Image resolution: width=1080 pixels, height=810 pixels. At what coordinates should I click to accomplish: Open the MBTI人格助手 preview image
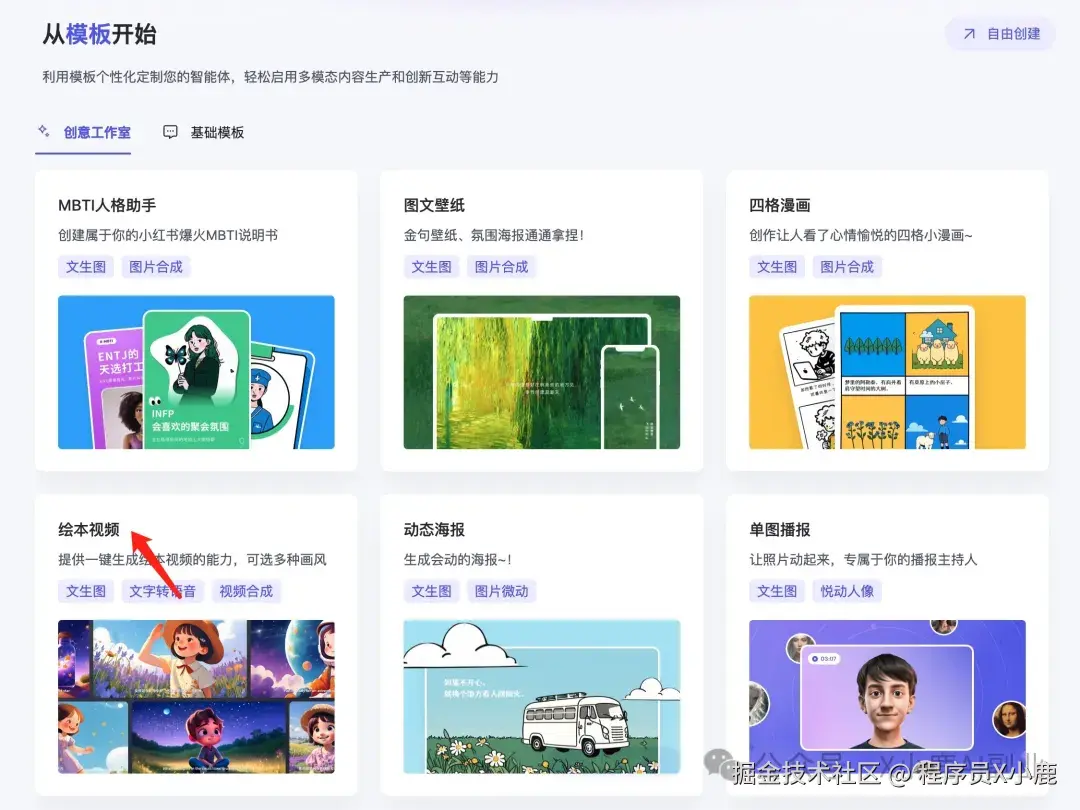click(x=196, y=372)
